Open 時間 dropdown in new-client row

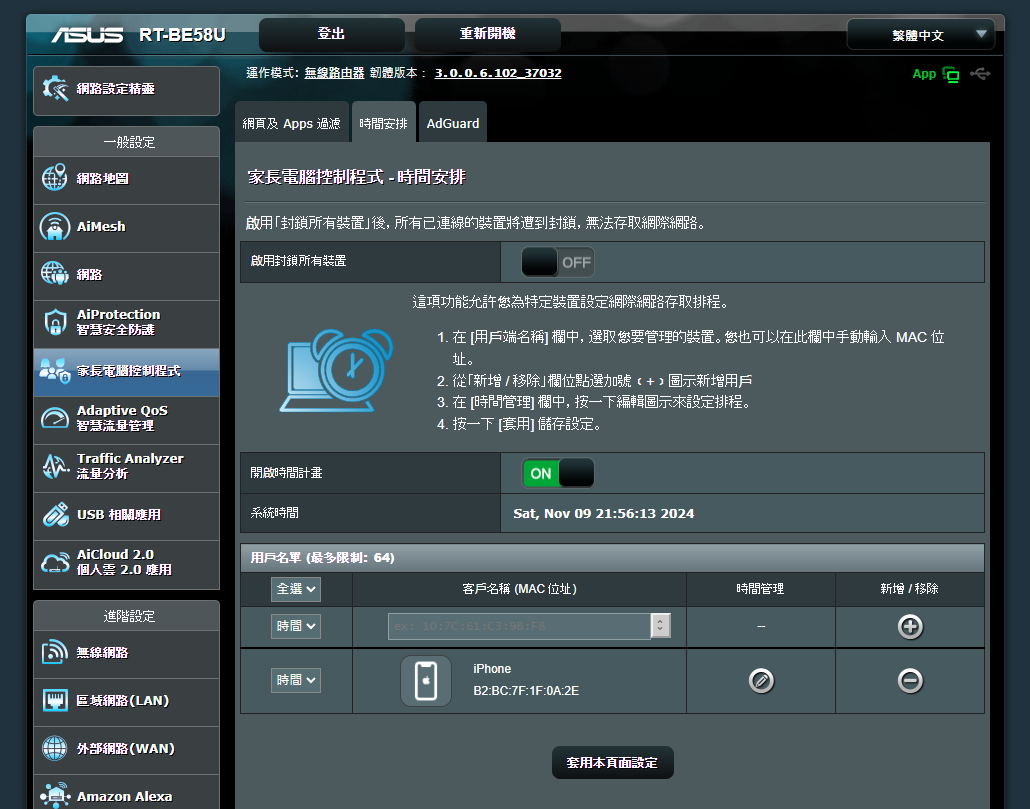tap(296, 626)
